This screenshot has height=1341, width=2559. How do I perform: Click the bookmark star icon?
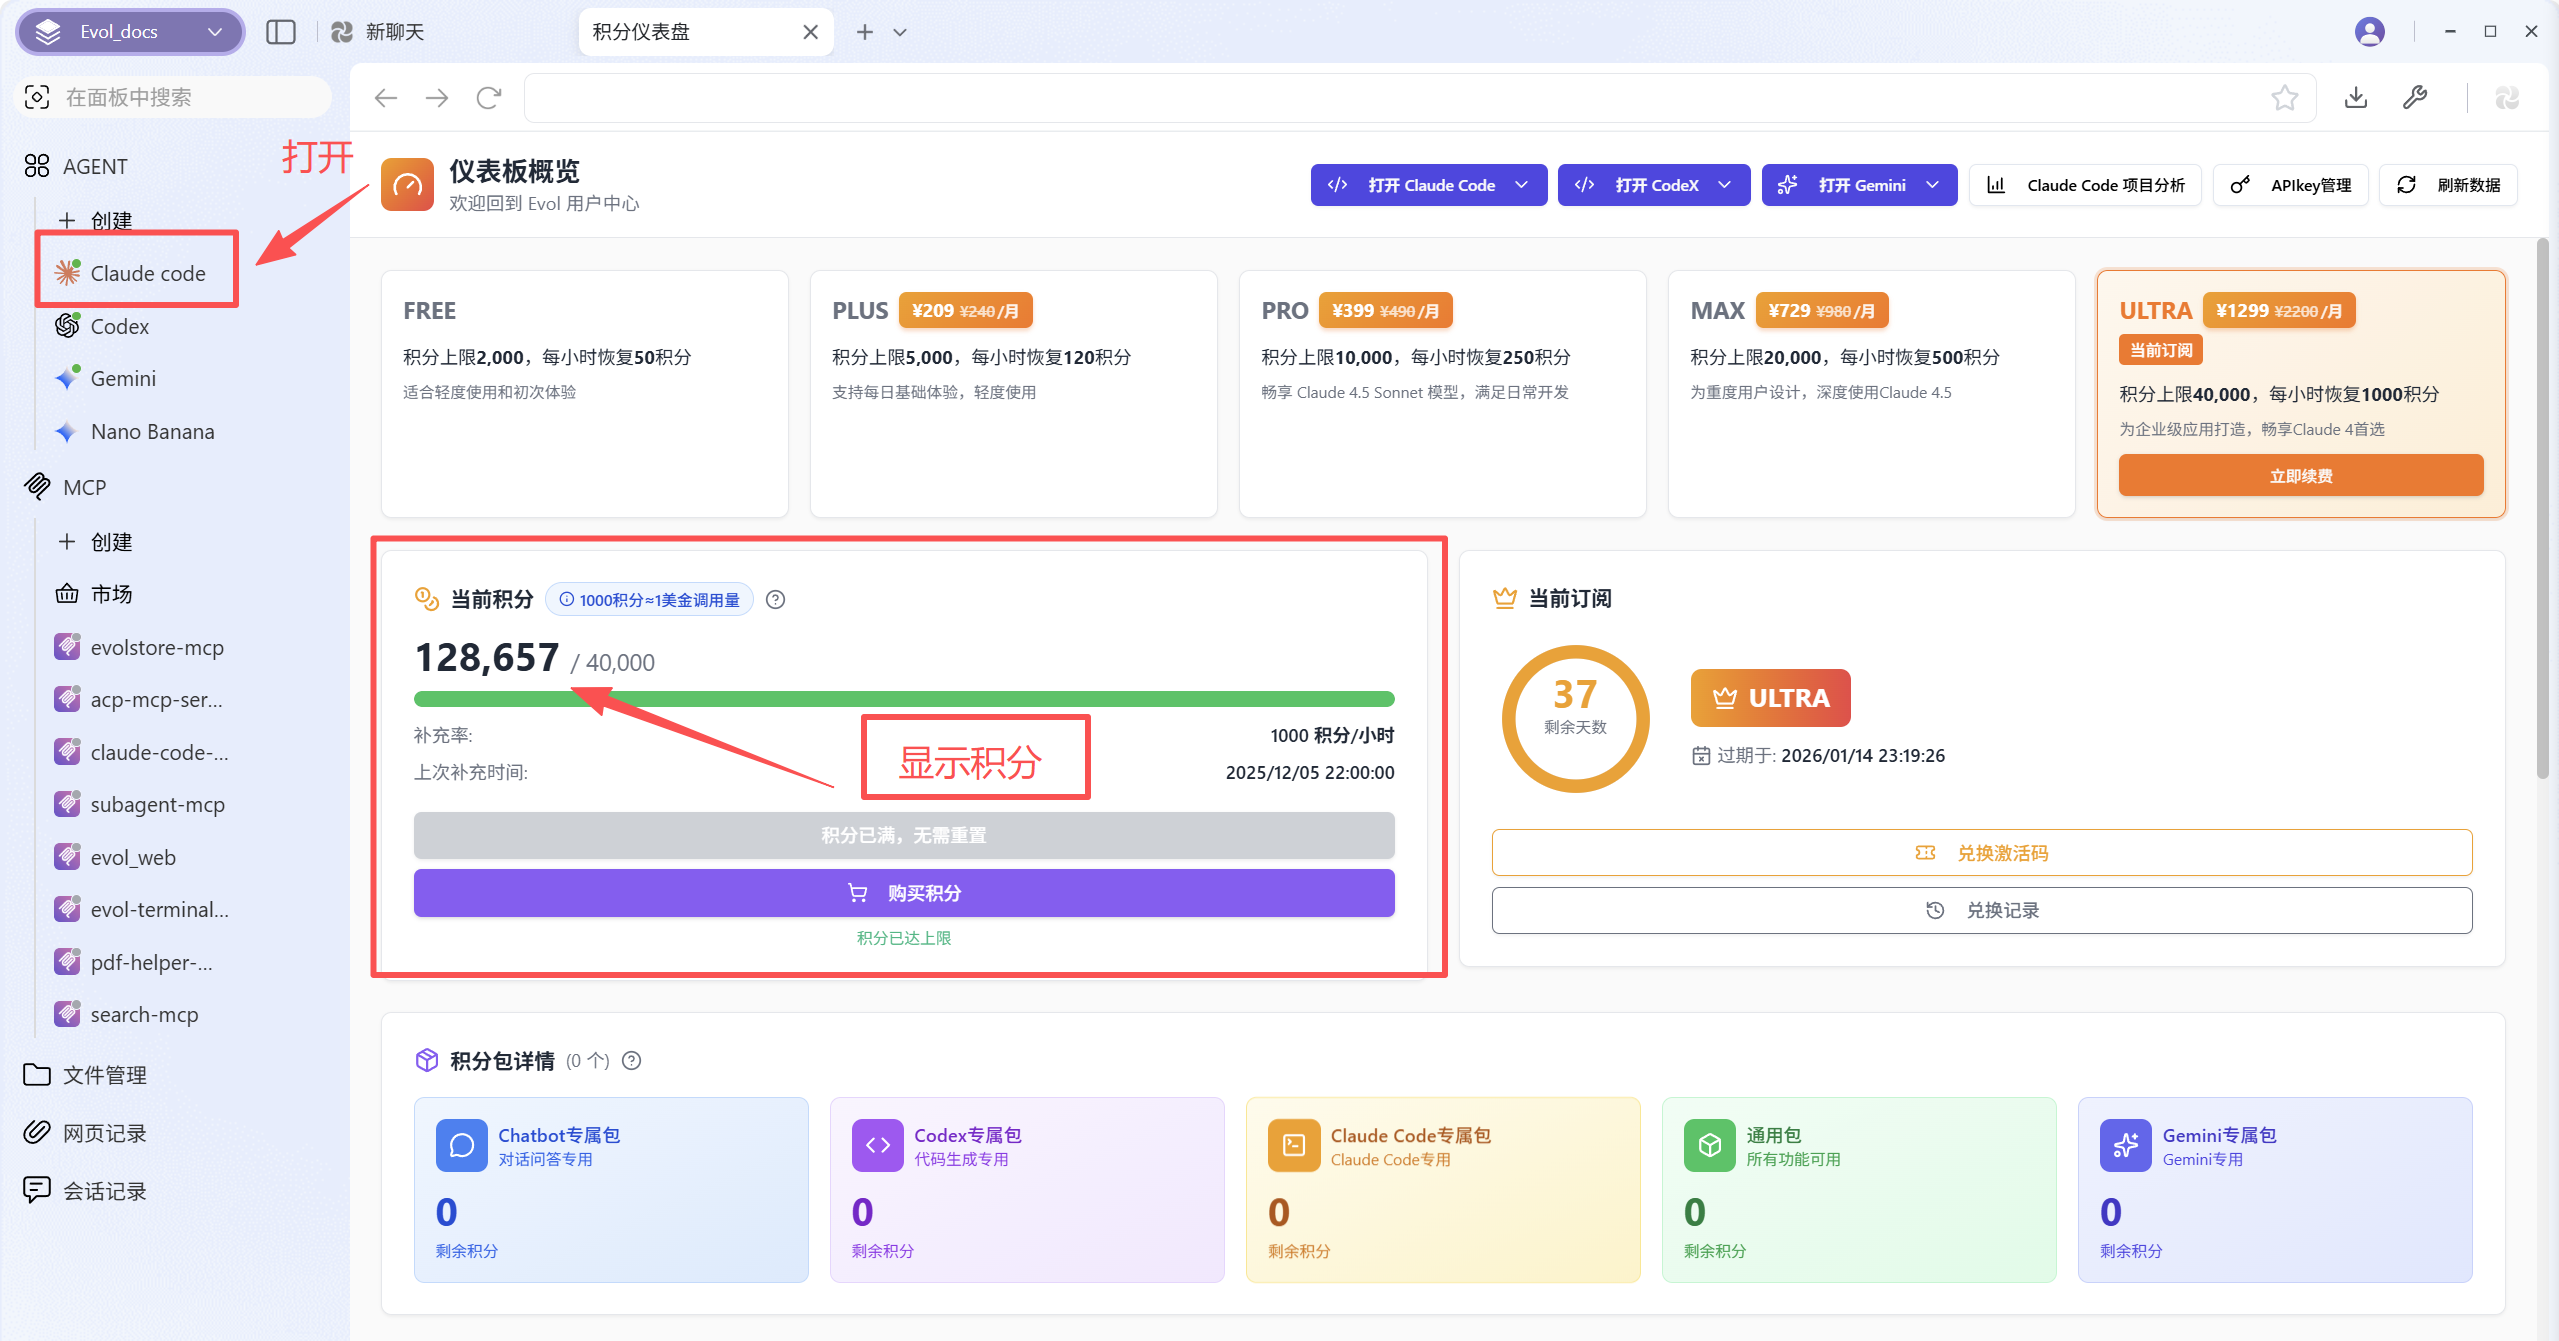point(2284,98)
